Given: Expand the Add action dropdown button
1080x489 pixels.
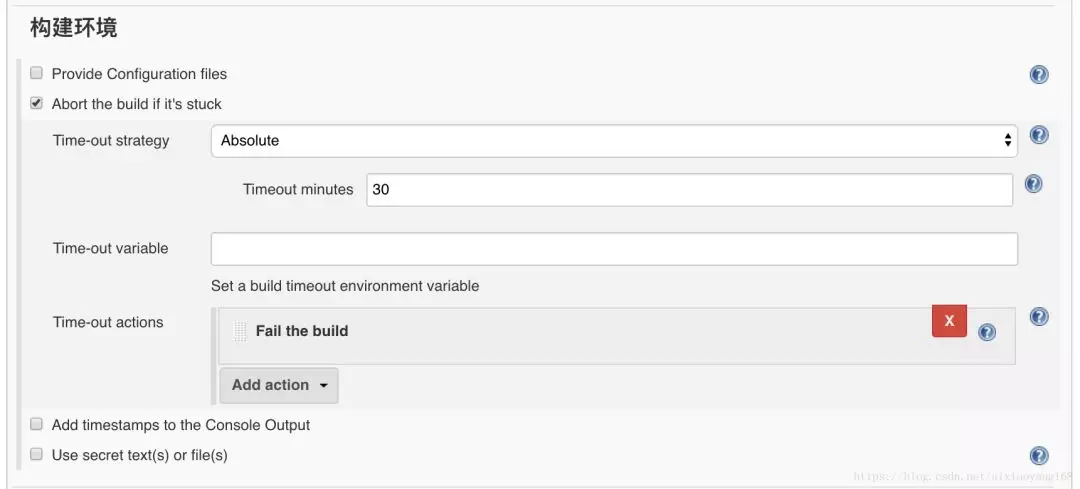Looking at the screenshot, I should coord(279,385).
